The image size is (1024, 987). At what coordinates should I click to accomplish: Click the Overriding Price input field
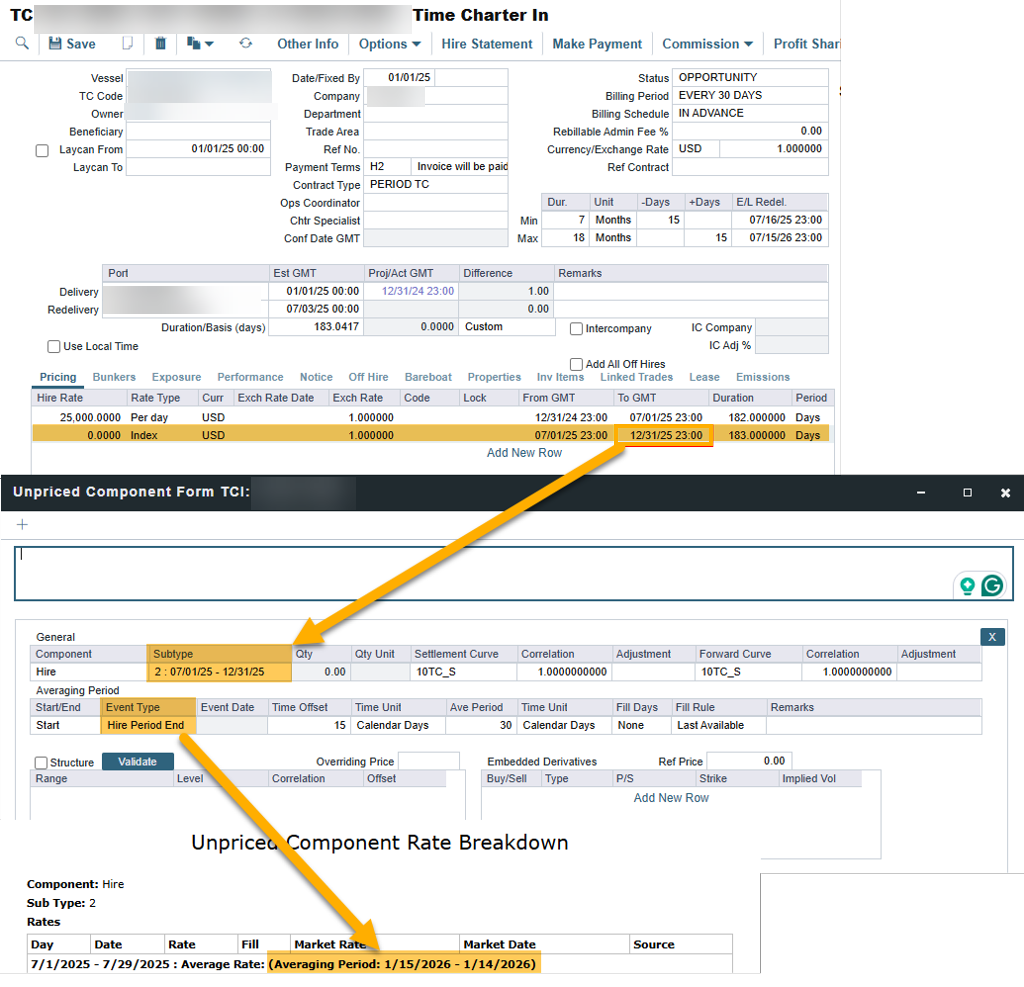(428, 762)
